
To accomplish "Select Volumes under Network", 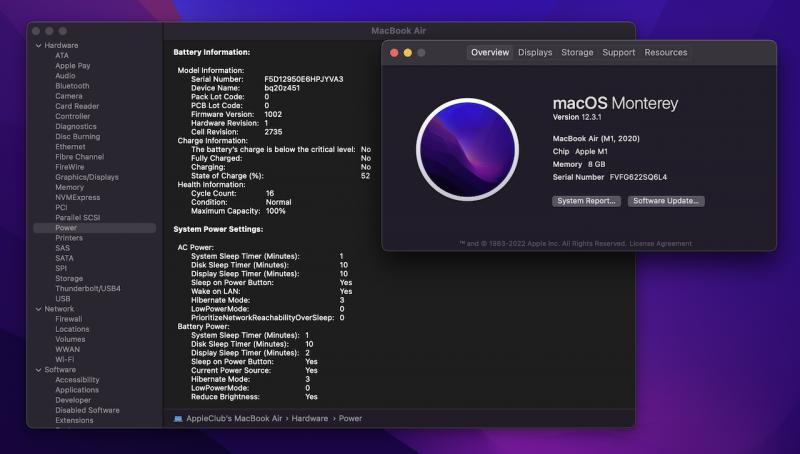I will point(70,340).
